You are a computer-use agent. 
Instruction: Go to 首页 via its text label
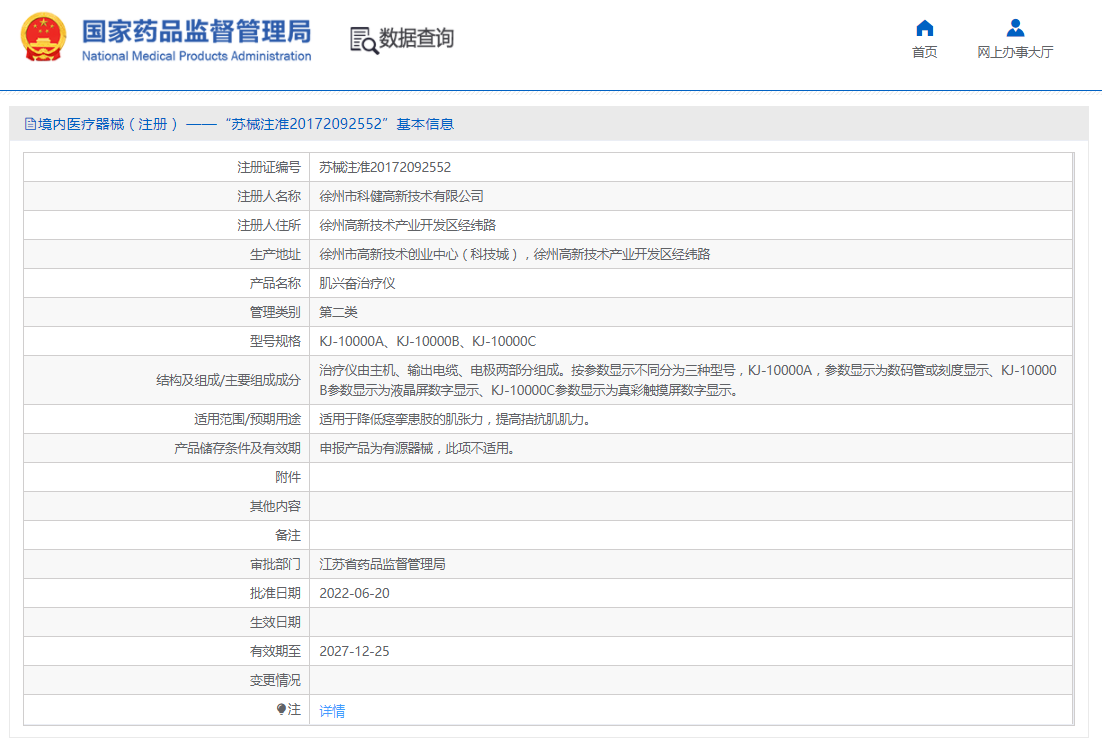924,52
